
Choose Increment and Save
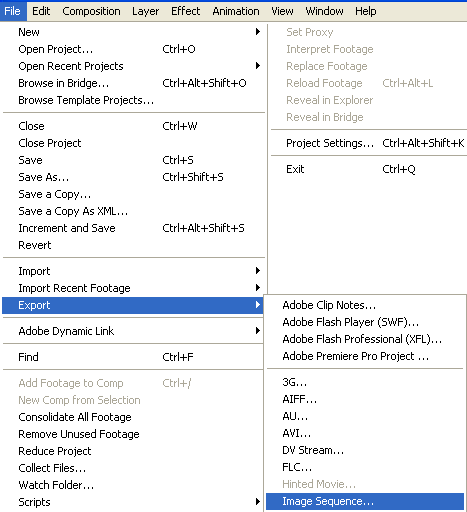click(x=133, y=228)
